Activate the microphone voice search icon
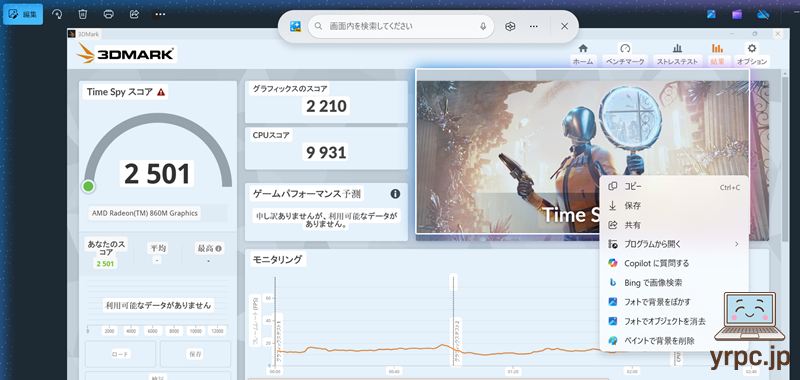This screenshot has width=800, height=380. [483, 26]
